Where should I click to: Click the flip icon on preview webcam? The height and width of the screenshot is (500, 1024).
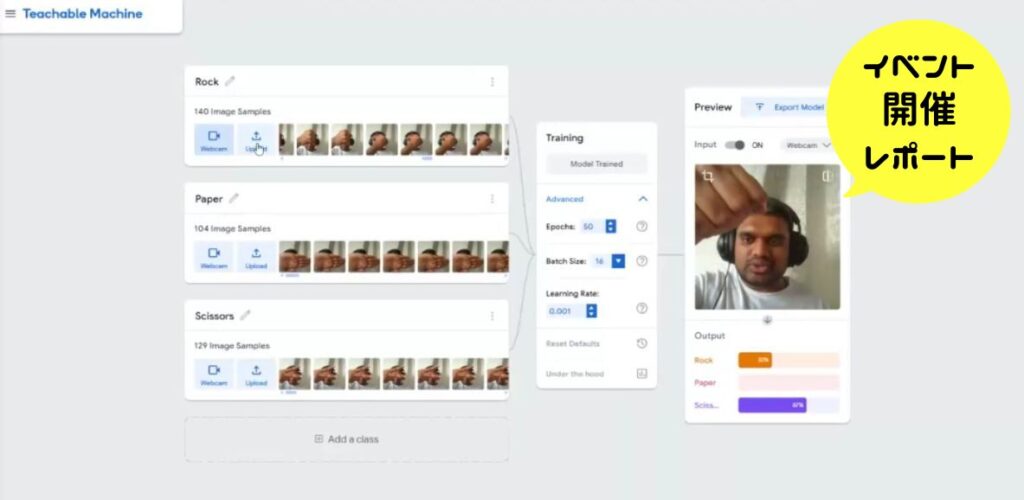click(x=827, y=176)
